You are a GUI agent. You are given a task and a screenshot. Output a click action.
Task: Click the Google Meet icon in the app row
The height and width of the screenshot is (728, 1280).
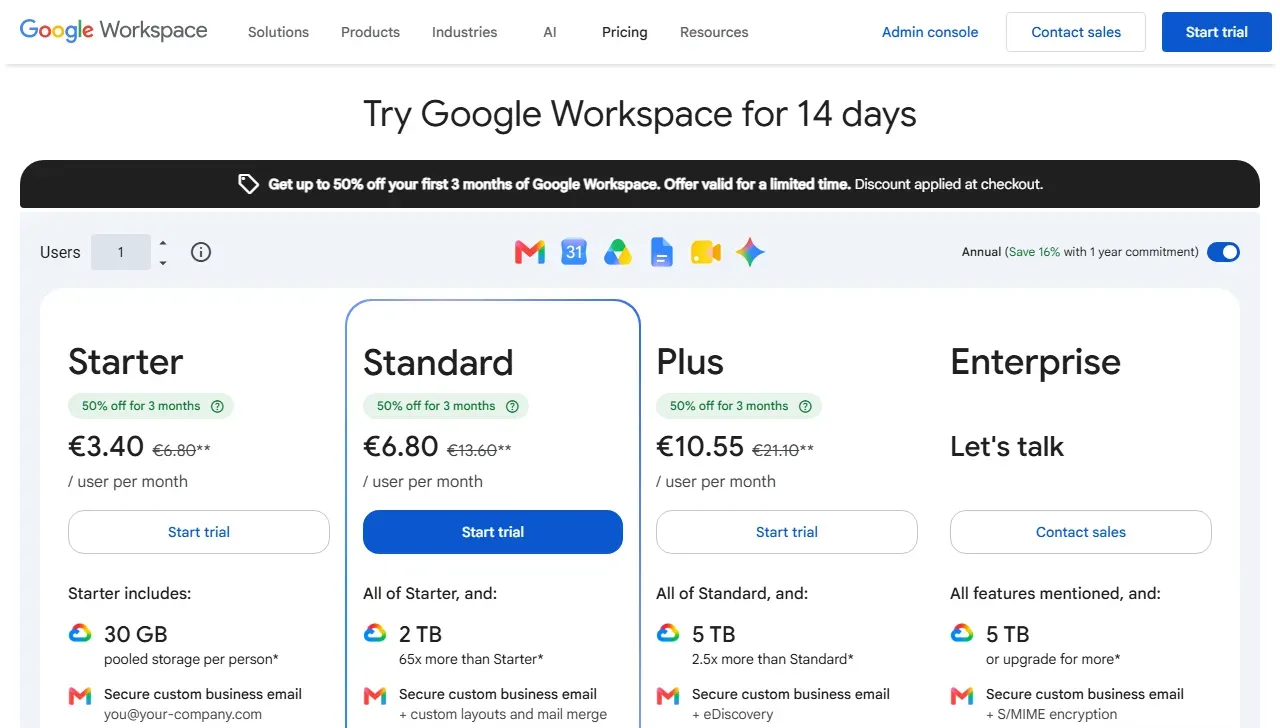tap(706, 252)
